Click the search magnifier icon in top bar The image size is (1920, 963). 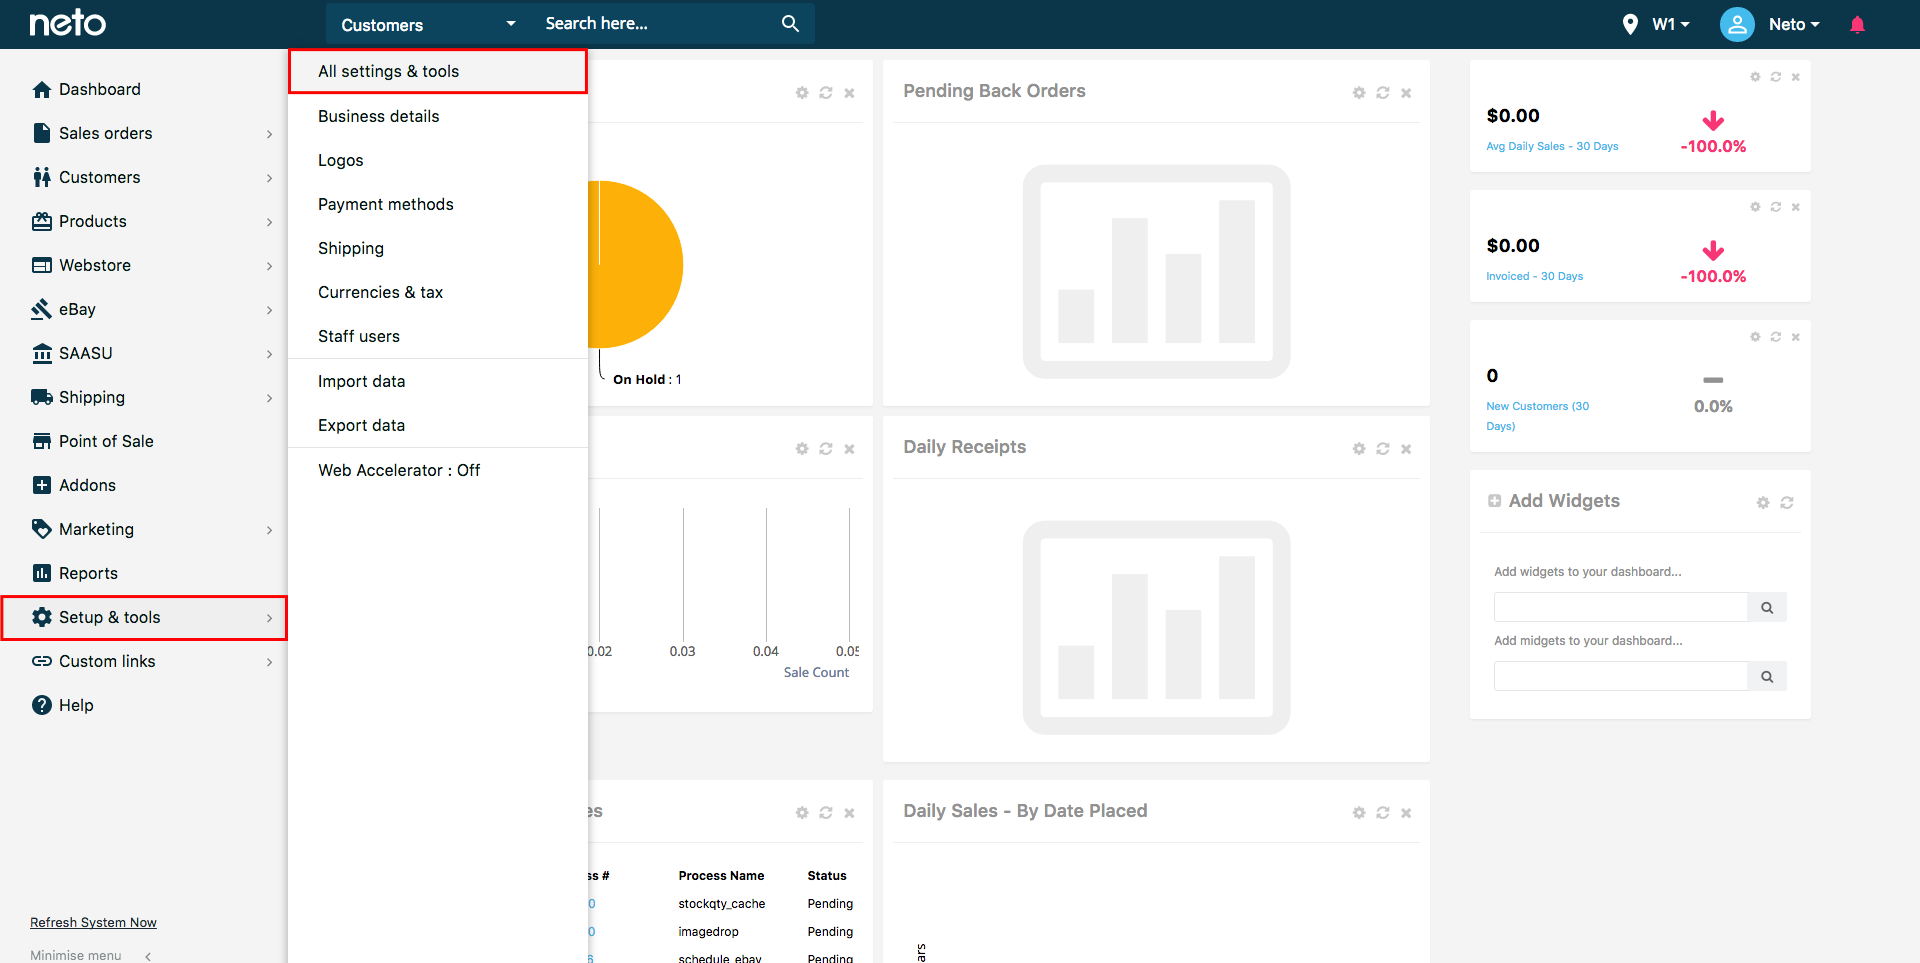point(790,23)
